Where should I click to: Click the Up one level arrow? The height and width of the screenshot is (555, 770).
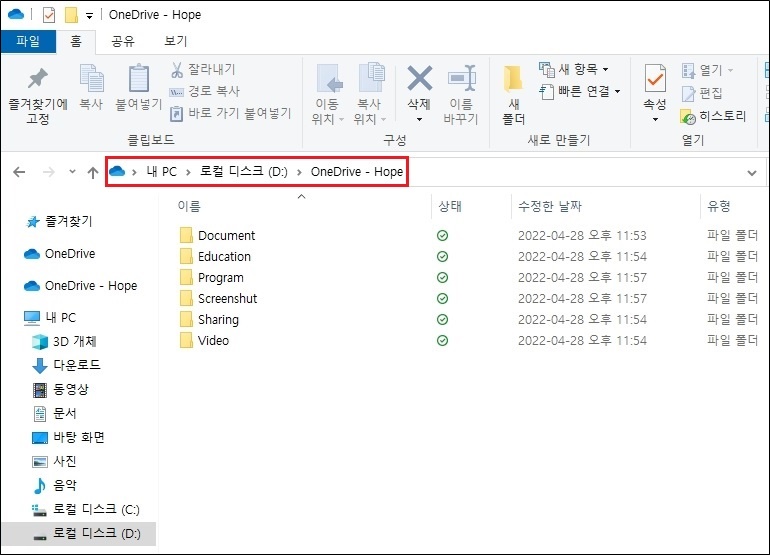point(93,172)
